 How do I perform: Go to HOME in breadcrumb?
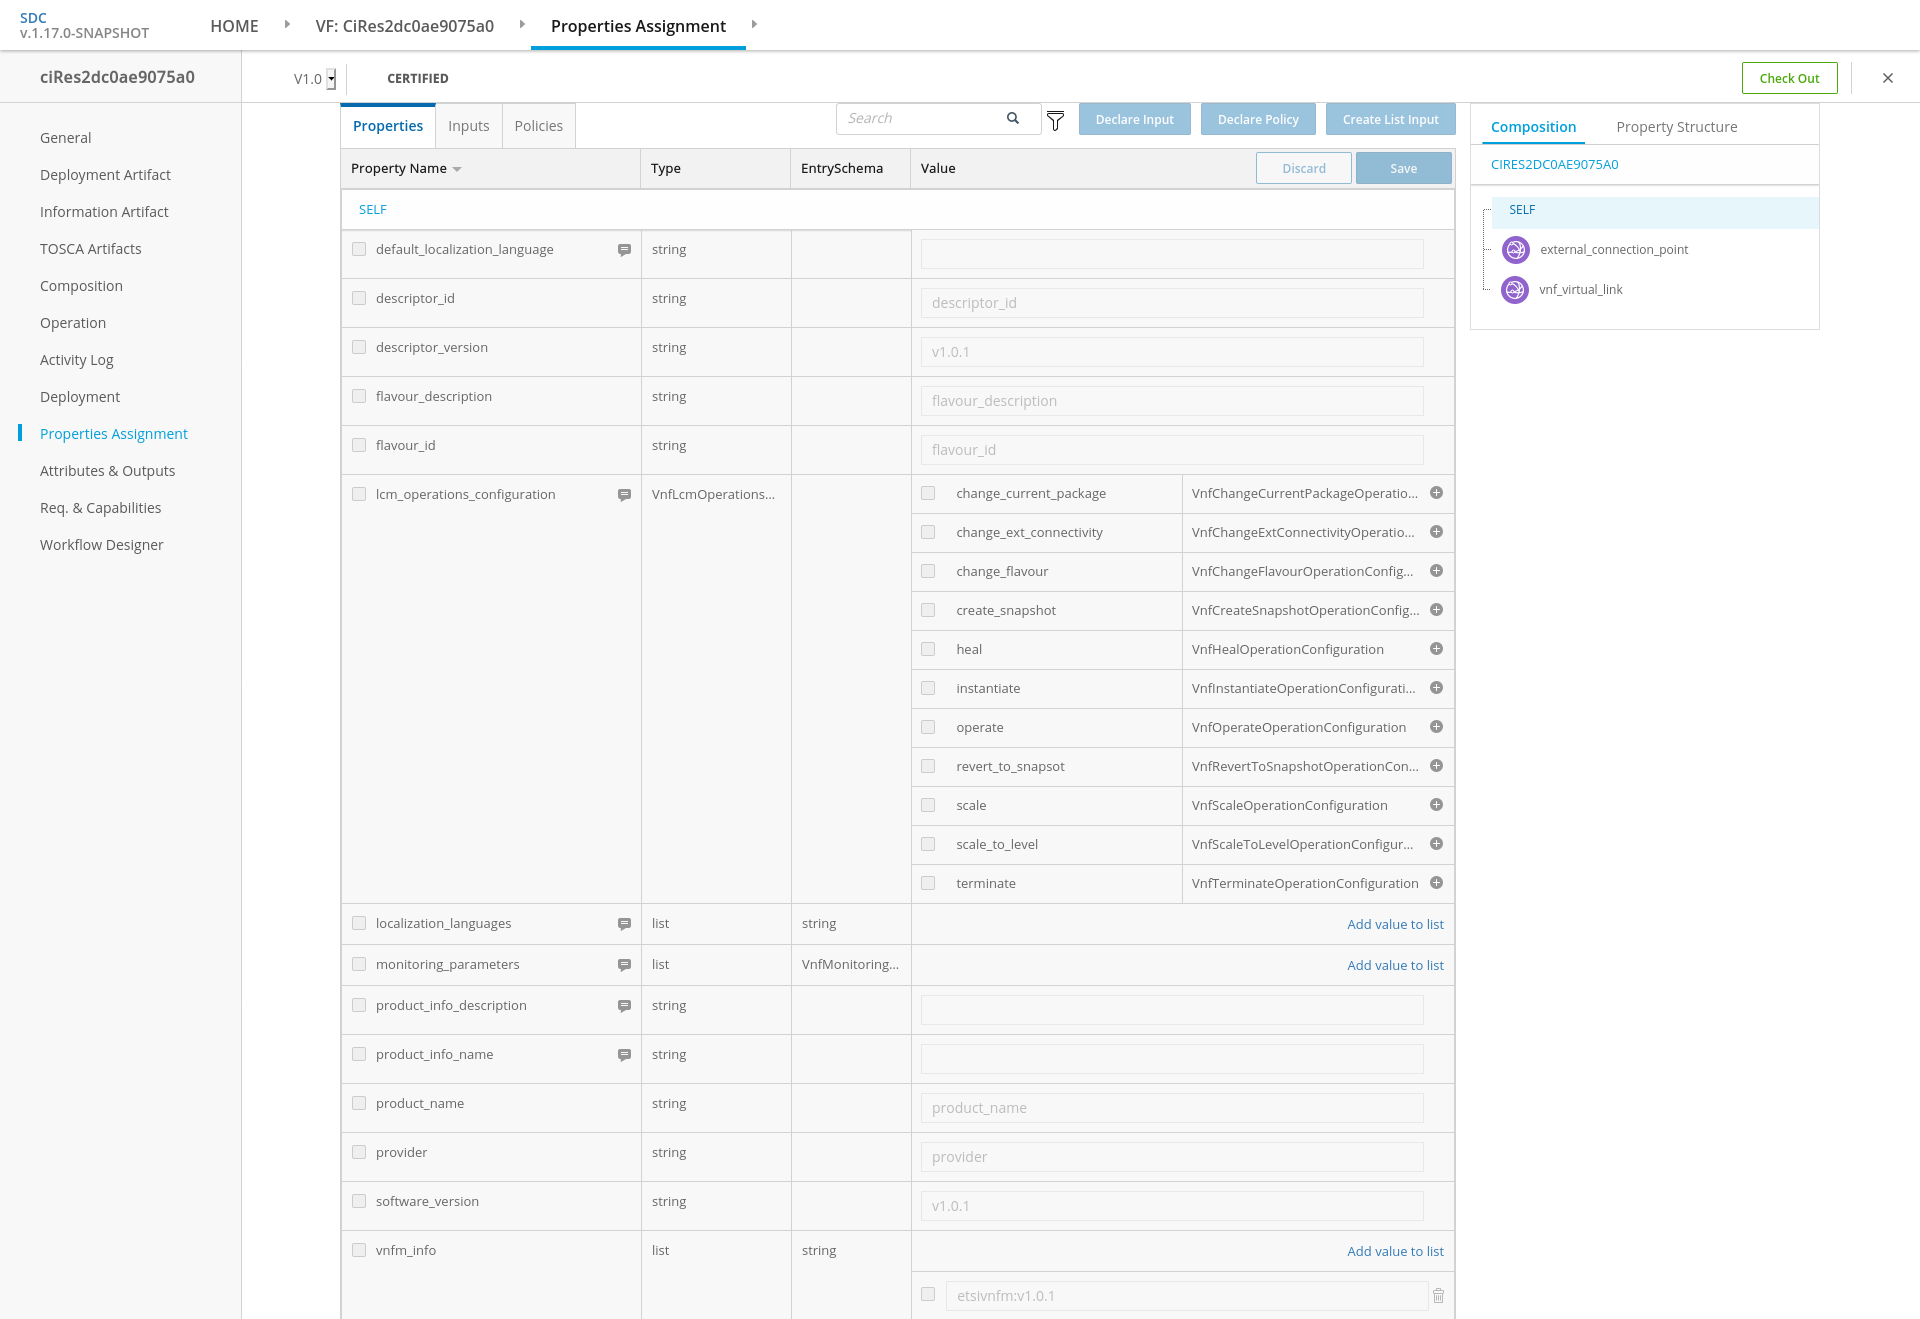tap(234, 26)
